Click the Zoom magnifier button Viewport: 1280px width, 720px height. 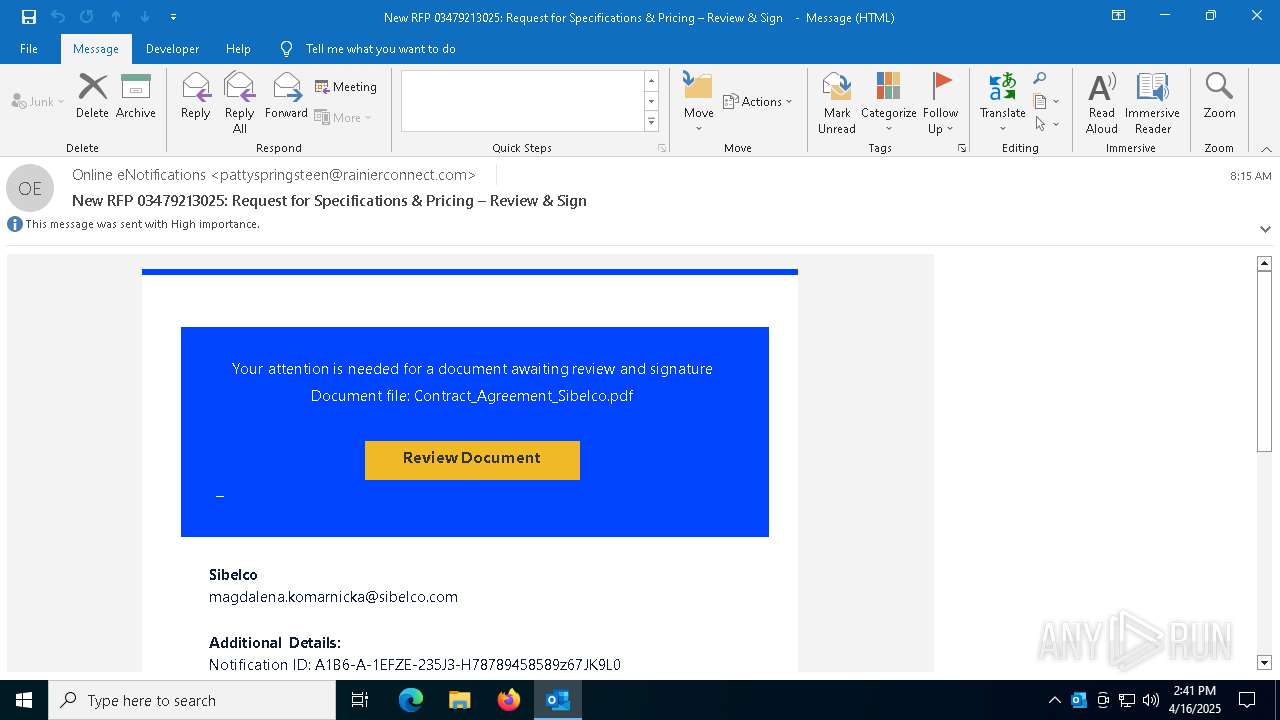(1219, 95)
